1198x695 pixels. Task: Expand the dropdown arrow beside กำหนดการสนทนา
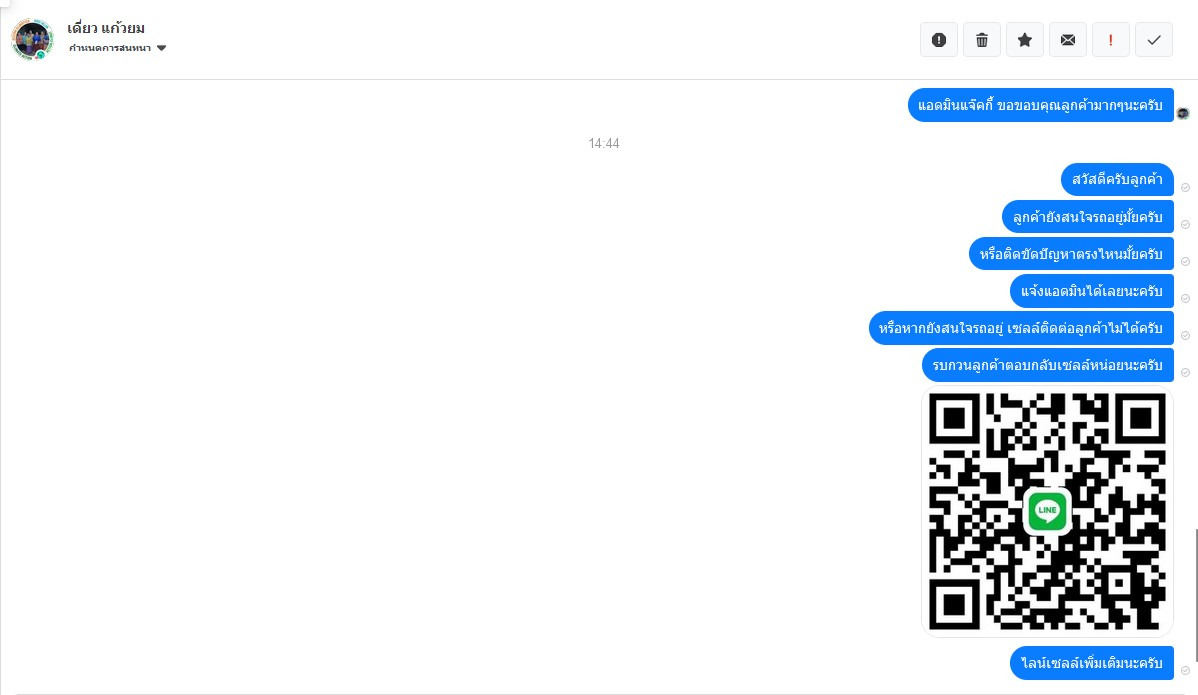161,48
